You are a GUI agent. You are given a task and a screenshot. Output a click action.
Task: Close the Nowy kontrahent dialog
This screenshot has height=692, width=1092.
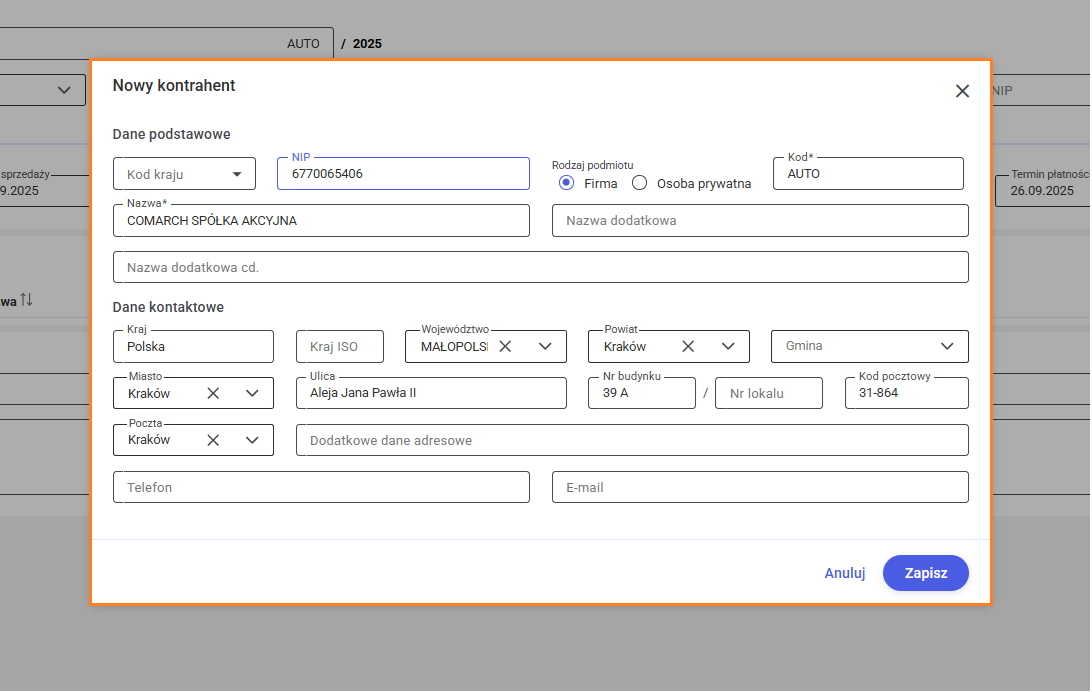[962, 91]
